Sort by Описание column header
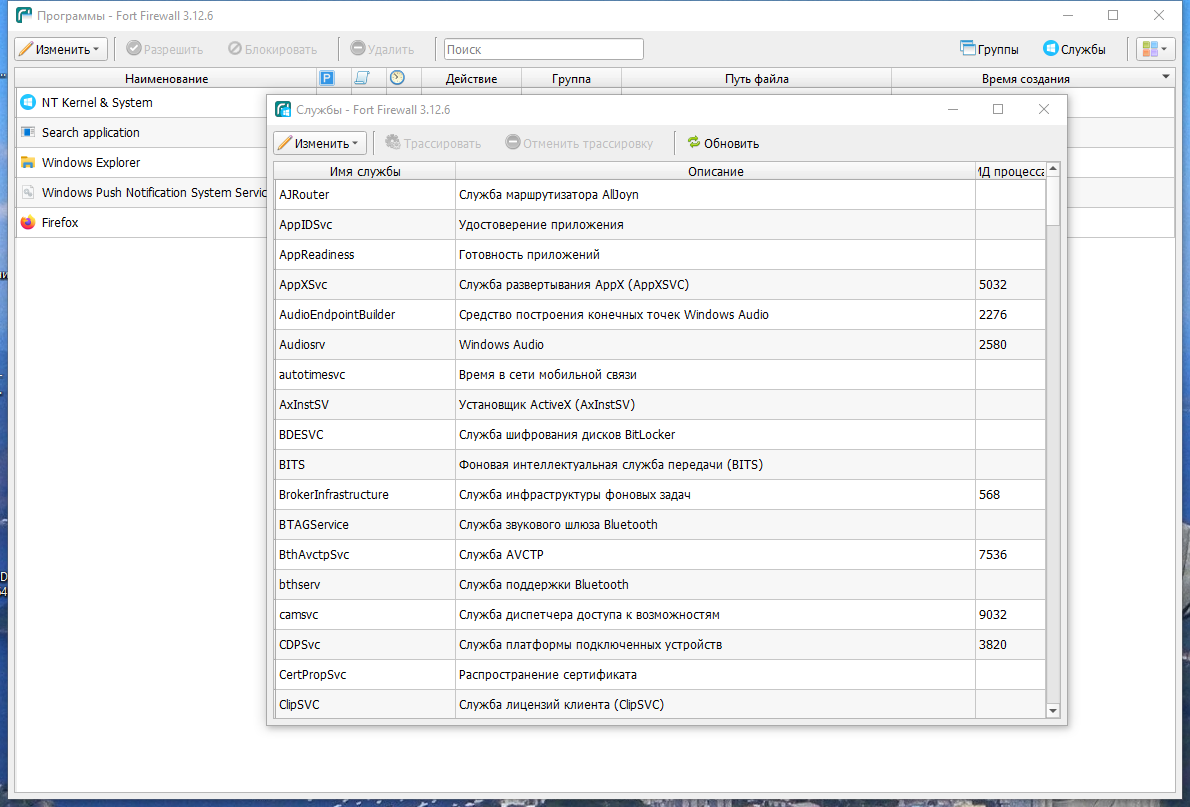This screenshot has width=1190, height=807. (715, 171)
